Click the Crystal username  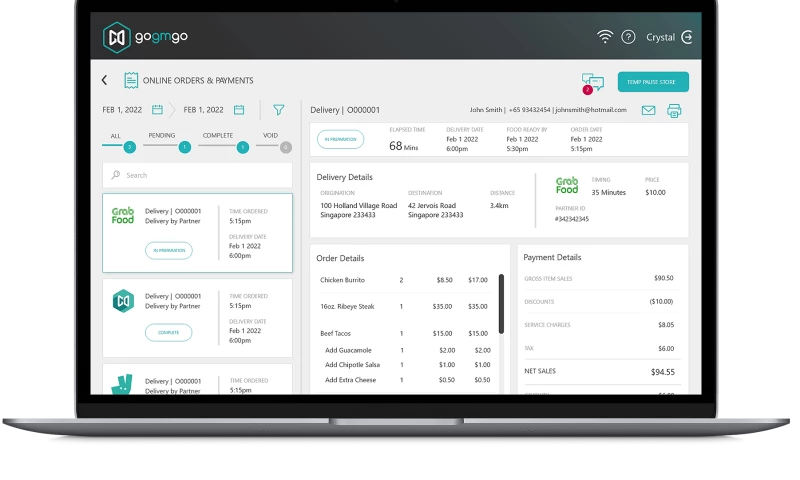point(660,37)
